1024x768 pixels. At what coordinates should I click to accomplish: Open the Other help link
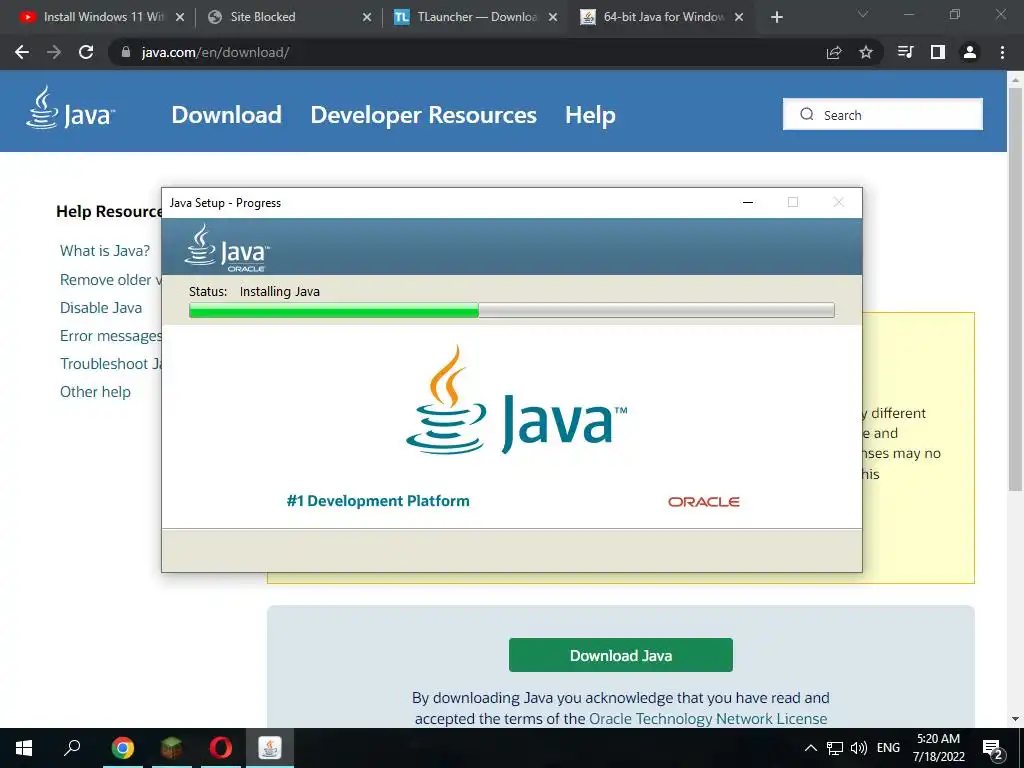click(95, 392)
